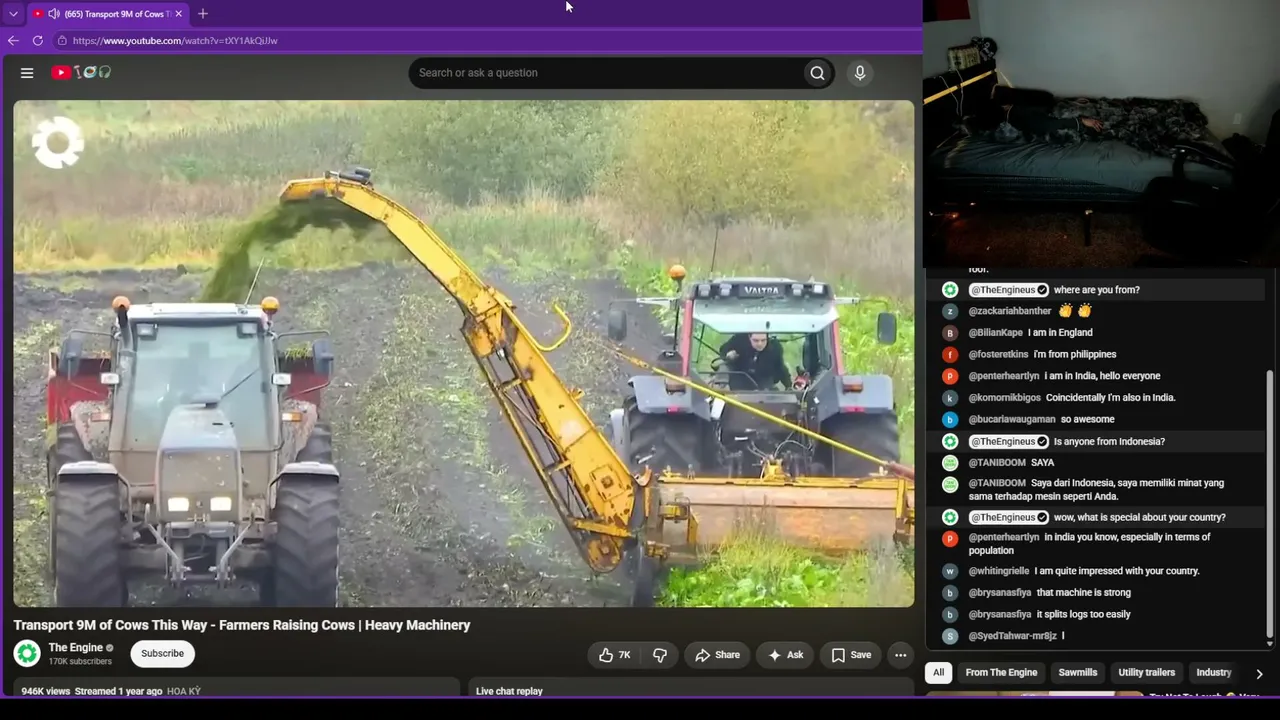
Task: Click the 'Is anyone from Indonesia?' author badge
Action: [x=1009, y=441]
